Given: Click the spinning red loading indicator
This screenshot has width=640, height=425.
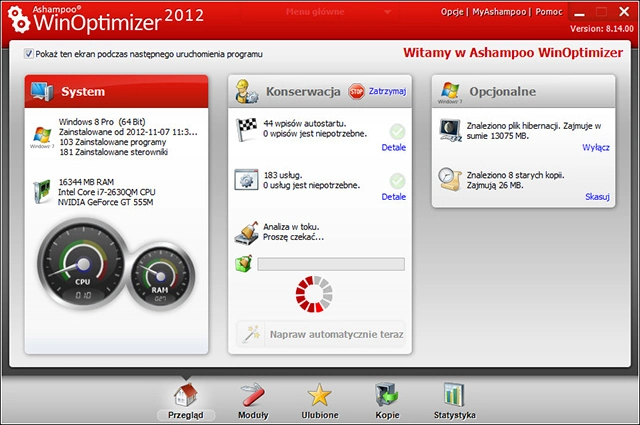Looking at the screenshot, I should (x=314, y=294).
